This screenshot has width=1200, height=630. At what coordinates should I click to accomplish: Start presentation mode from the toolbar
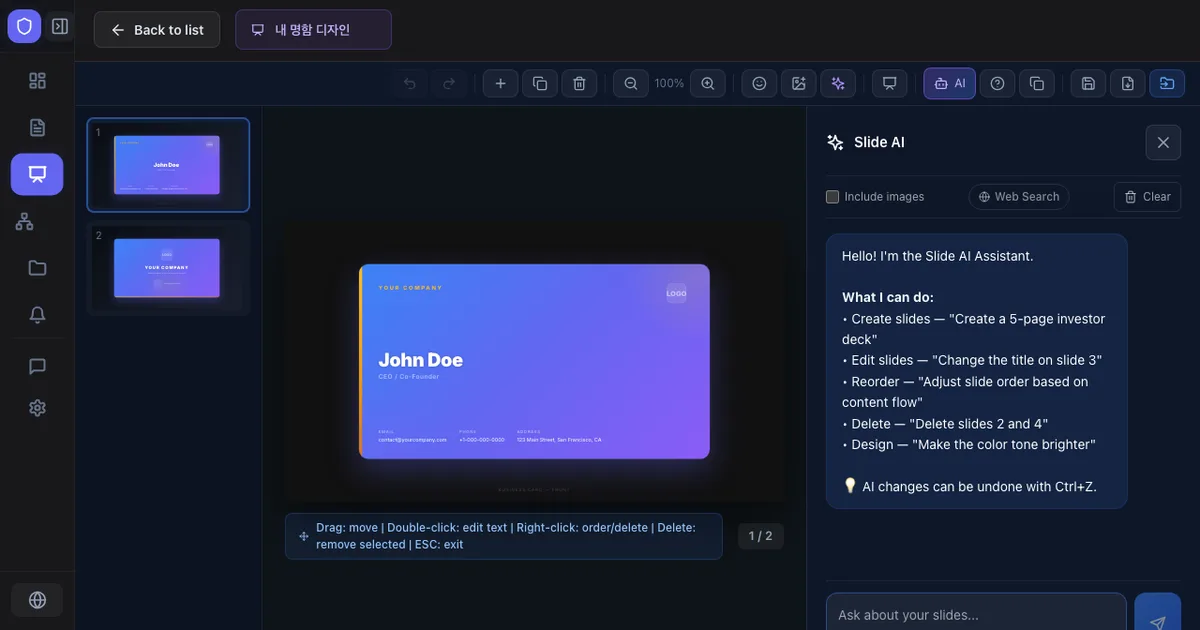(889, 84)
